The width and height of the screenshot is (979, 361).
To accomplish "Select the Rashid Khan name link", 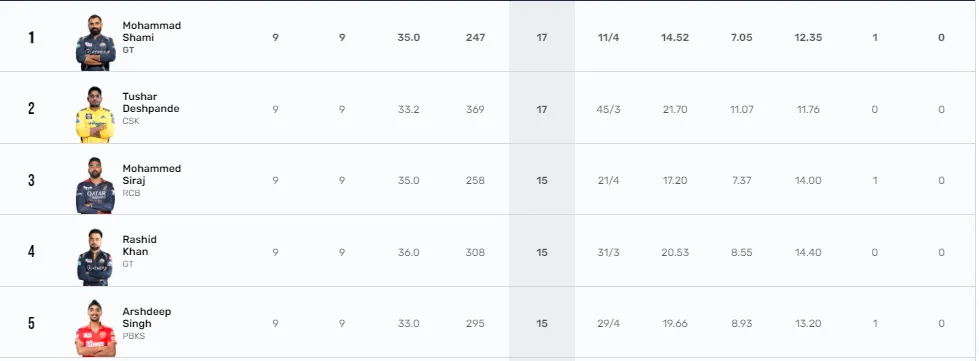I will pyautogui.click(x=140, y=245).
